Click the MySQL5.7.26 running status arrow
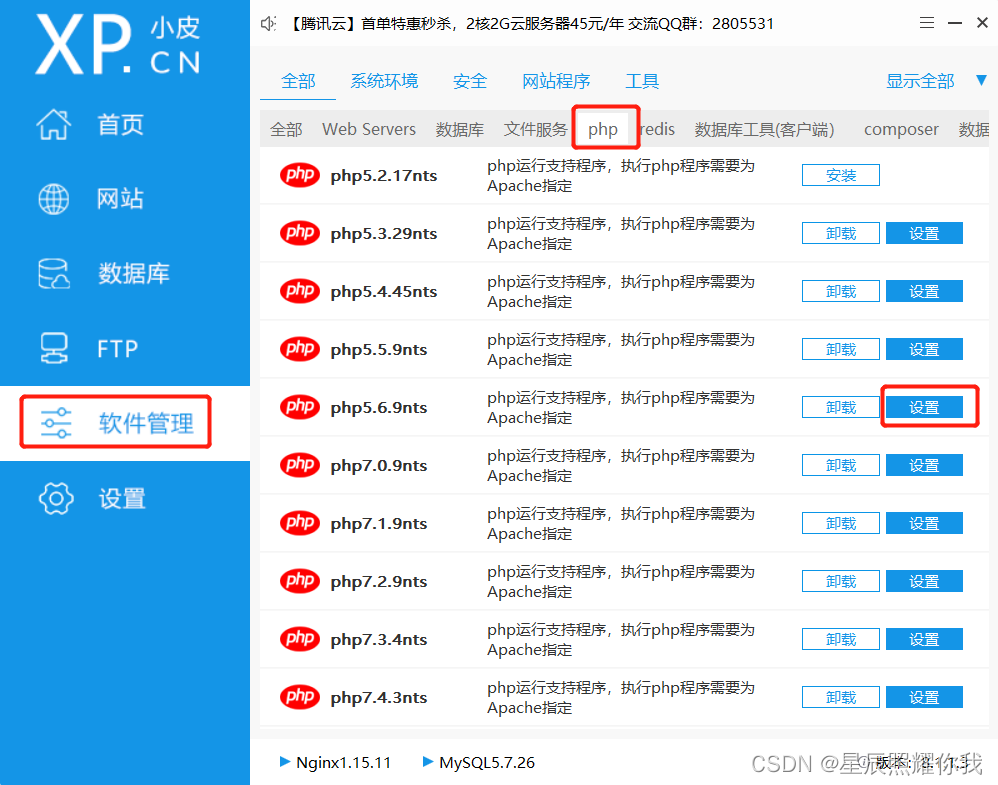Screen dimensions: 998x785 pos(428,761)
